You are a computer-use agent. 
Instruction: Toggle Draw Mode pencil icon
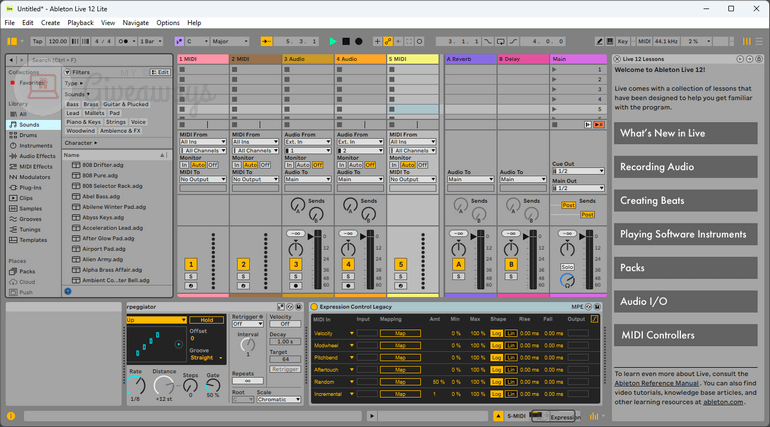(x=600, y=41)
